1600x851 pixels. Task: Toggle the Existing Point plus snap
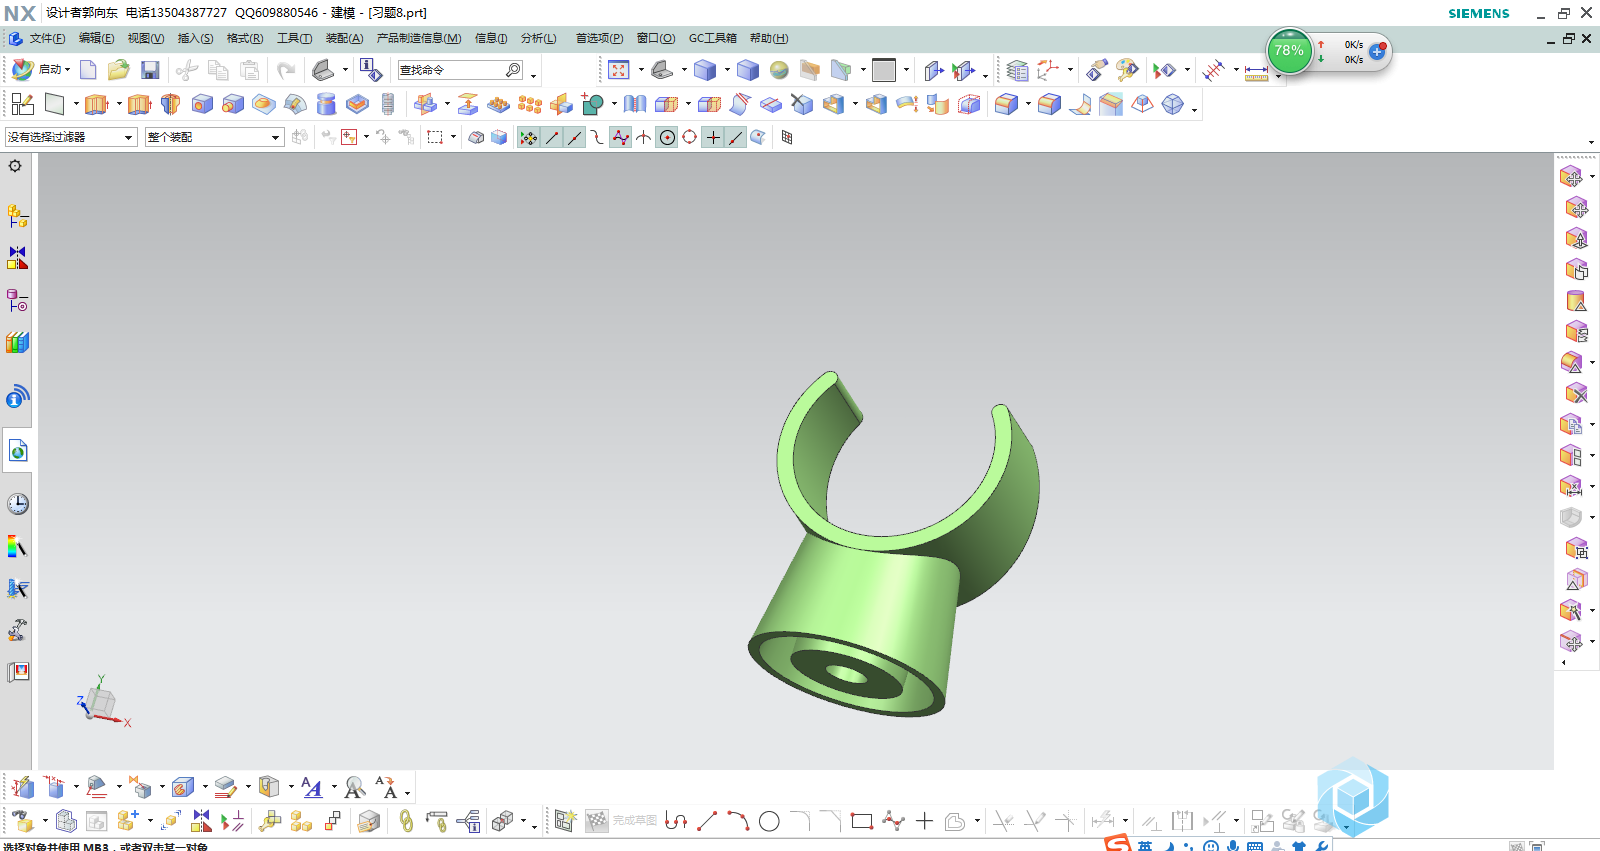[x=713, y=137]
